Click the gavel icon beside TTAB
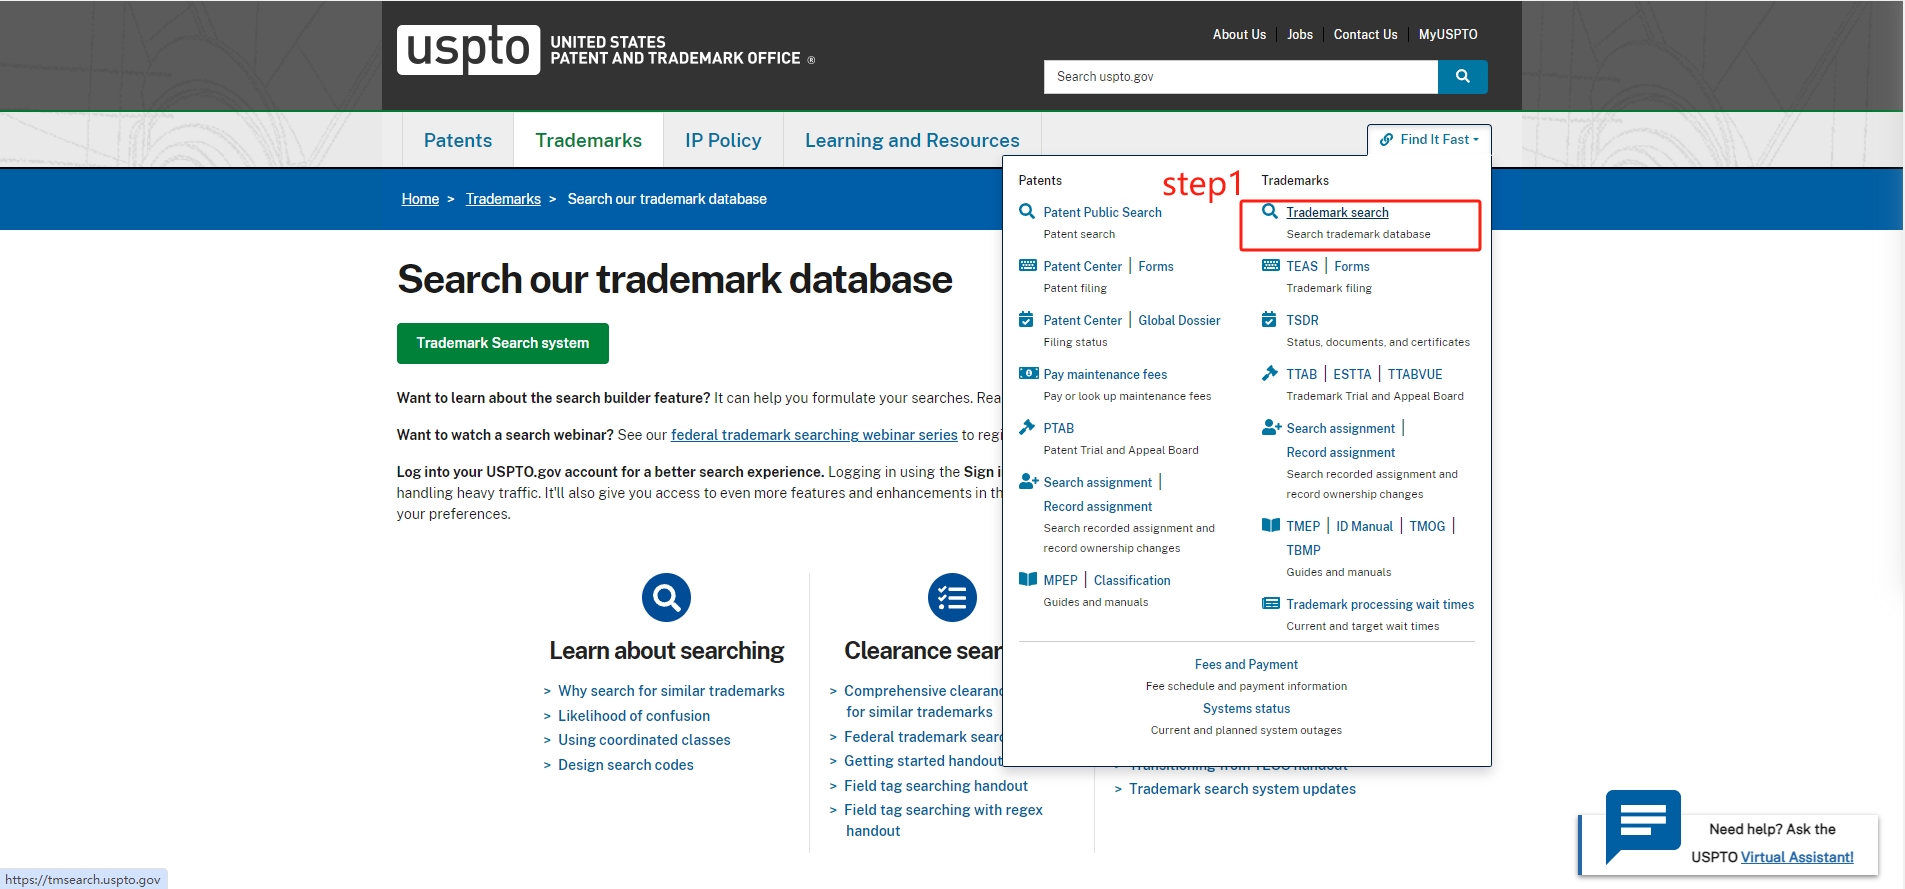The width and height of the screenshot is (1905, 889). 1270,373
